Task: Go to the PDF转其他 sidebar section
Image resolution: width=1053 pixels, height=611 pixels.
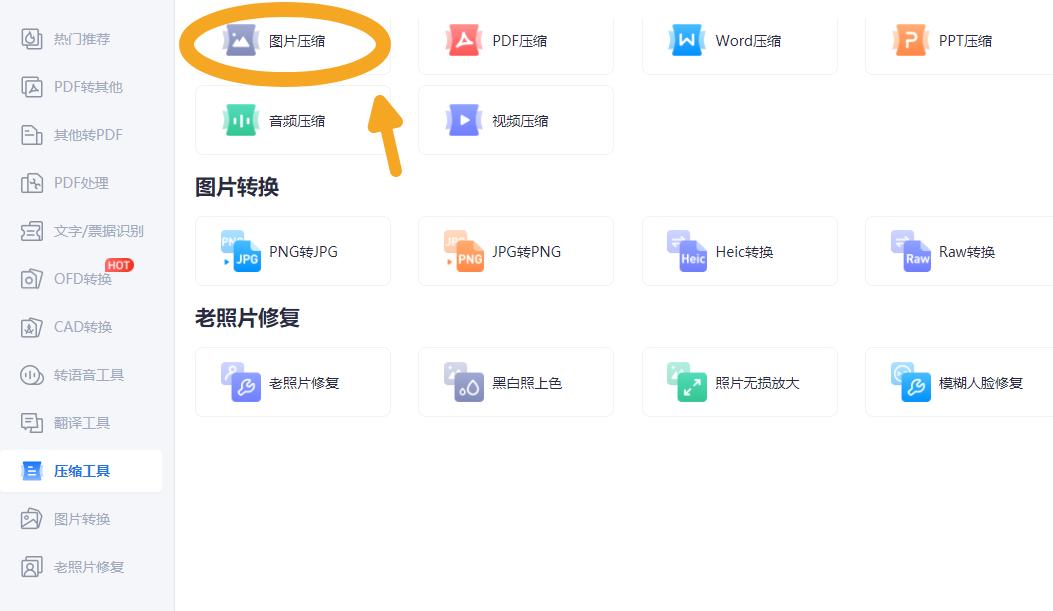Action: pos(87,87)
